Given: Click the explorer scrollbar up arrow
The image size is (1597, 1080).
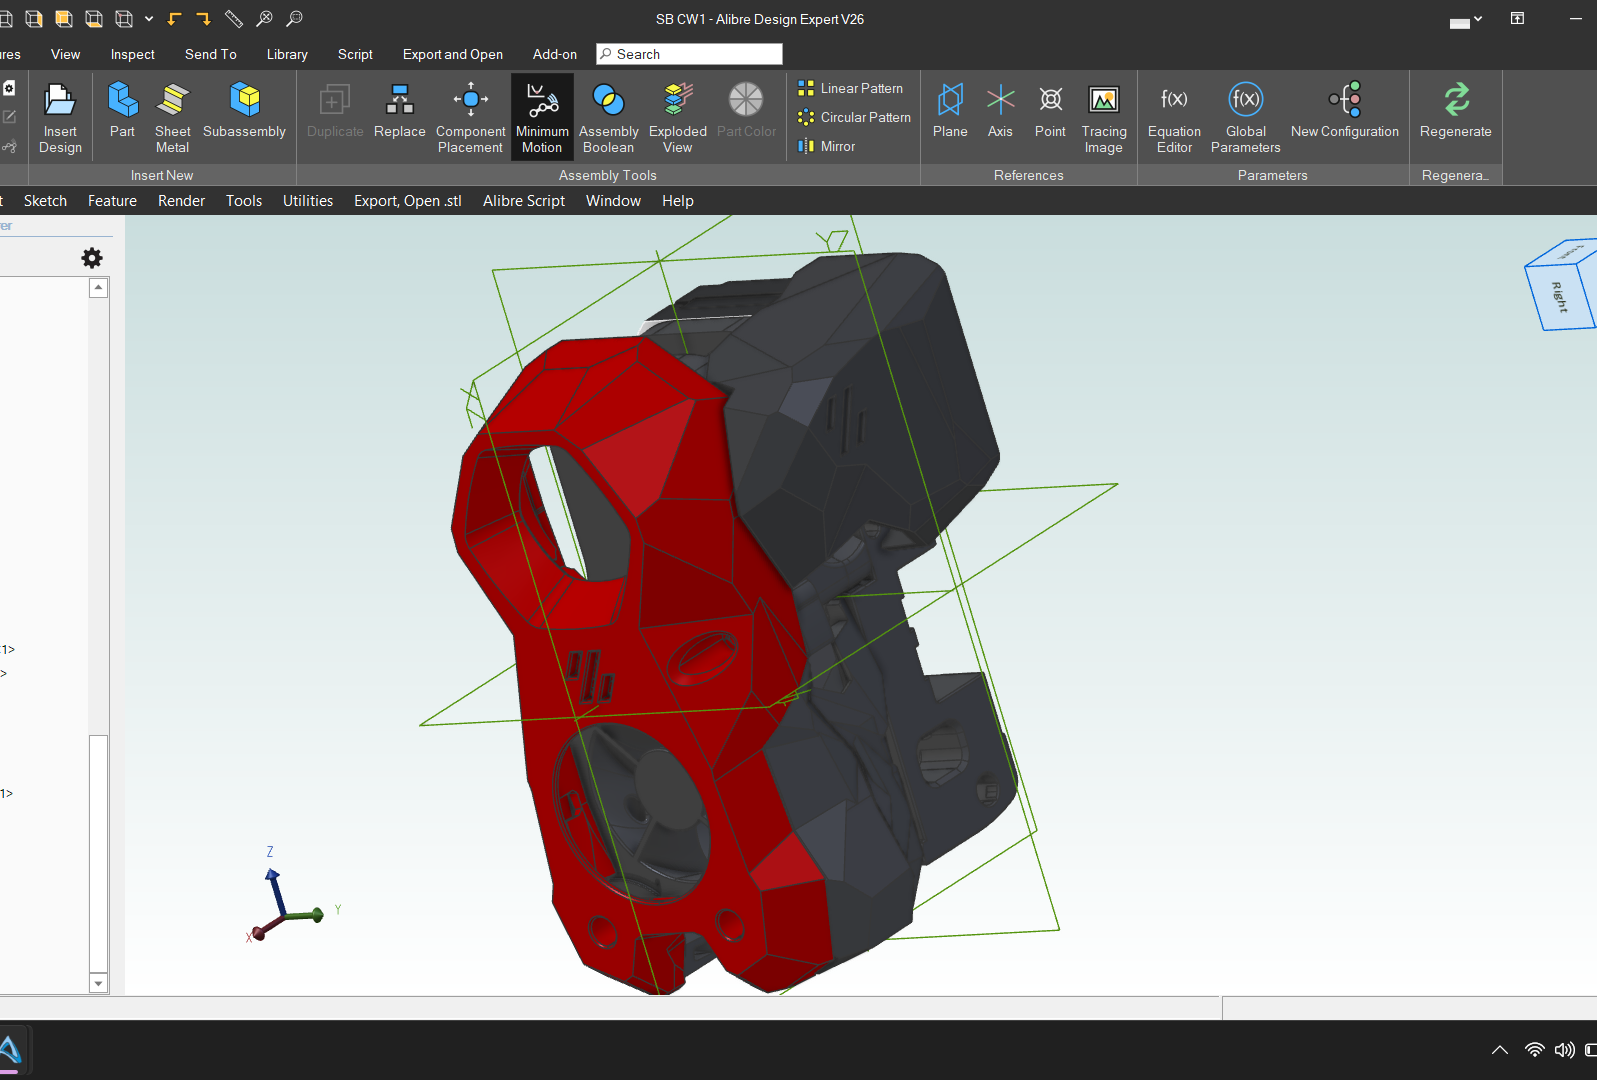Looking at the screenshot, I should pyautogui.click(x=98, y=288).
